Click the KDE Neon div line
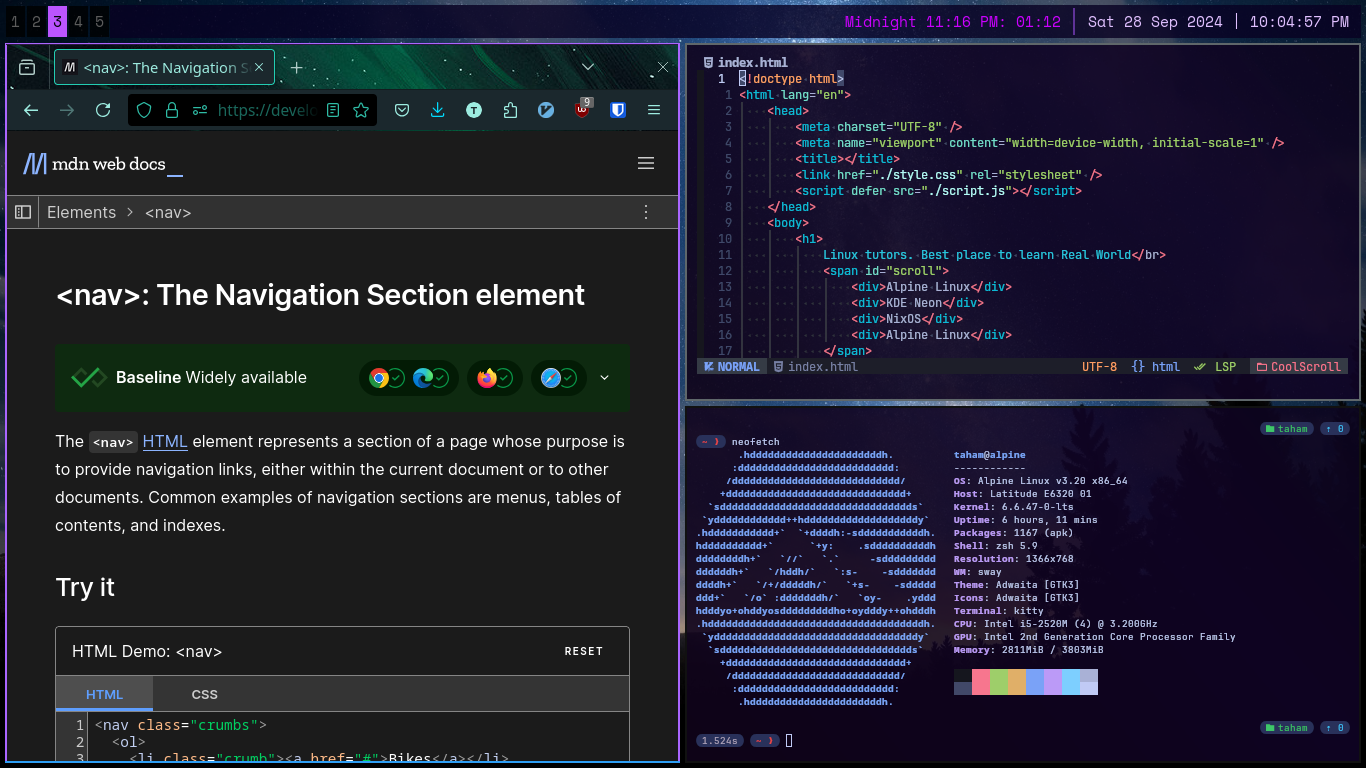 [x=917, y=303]
